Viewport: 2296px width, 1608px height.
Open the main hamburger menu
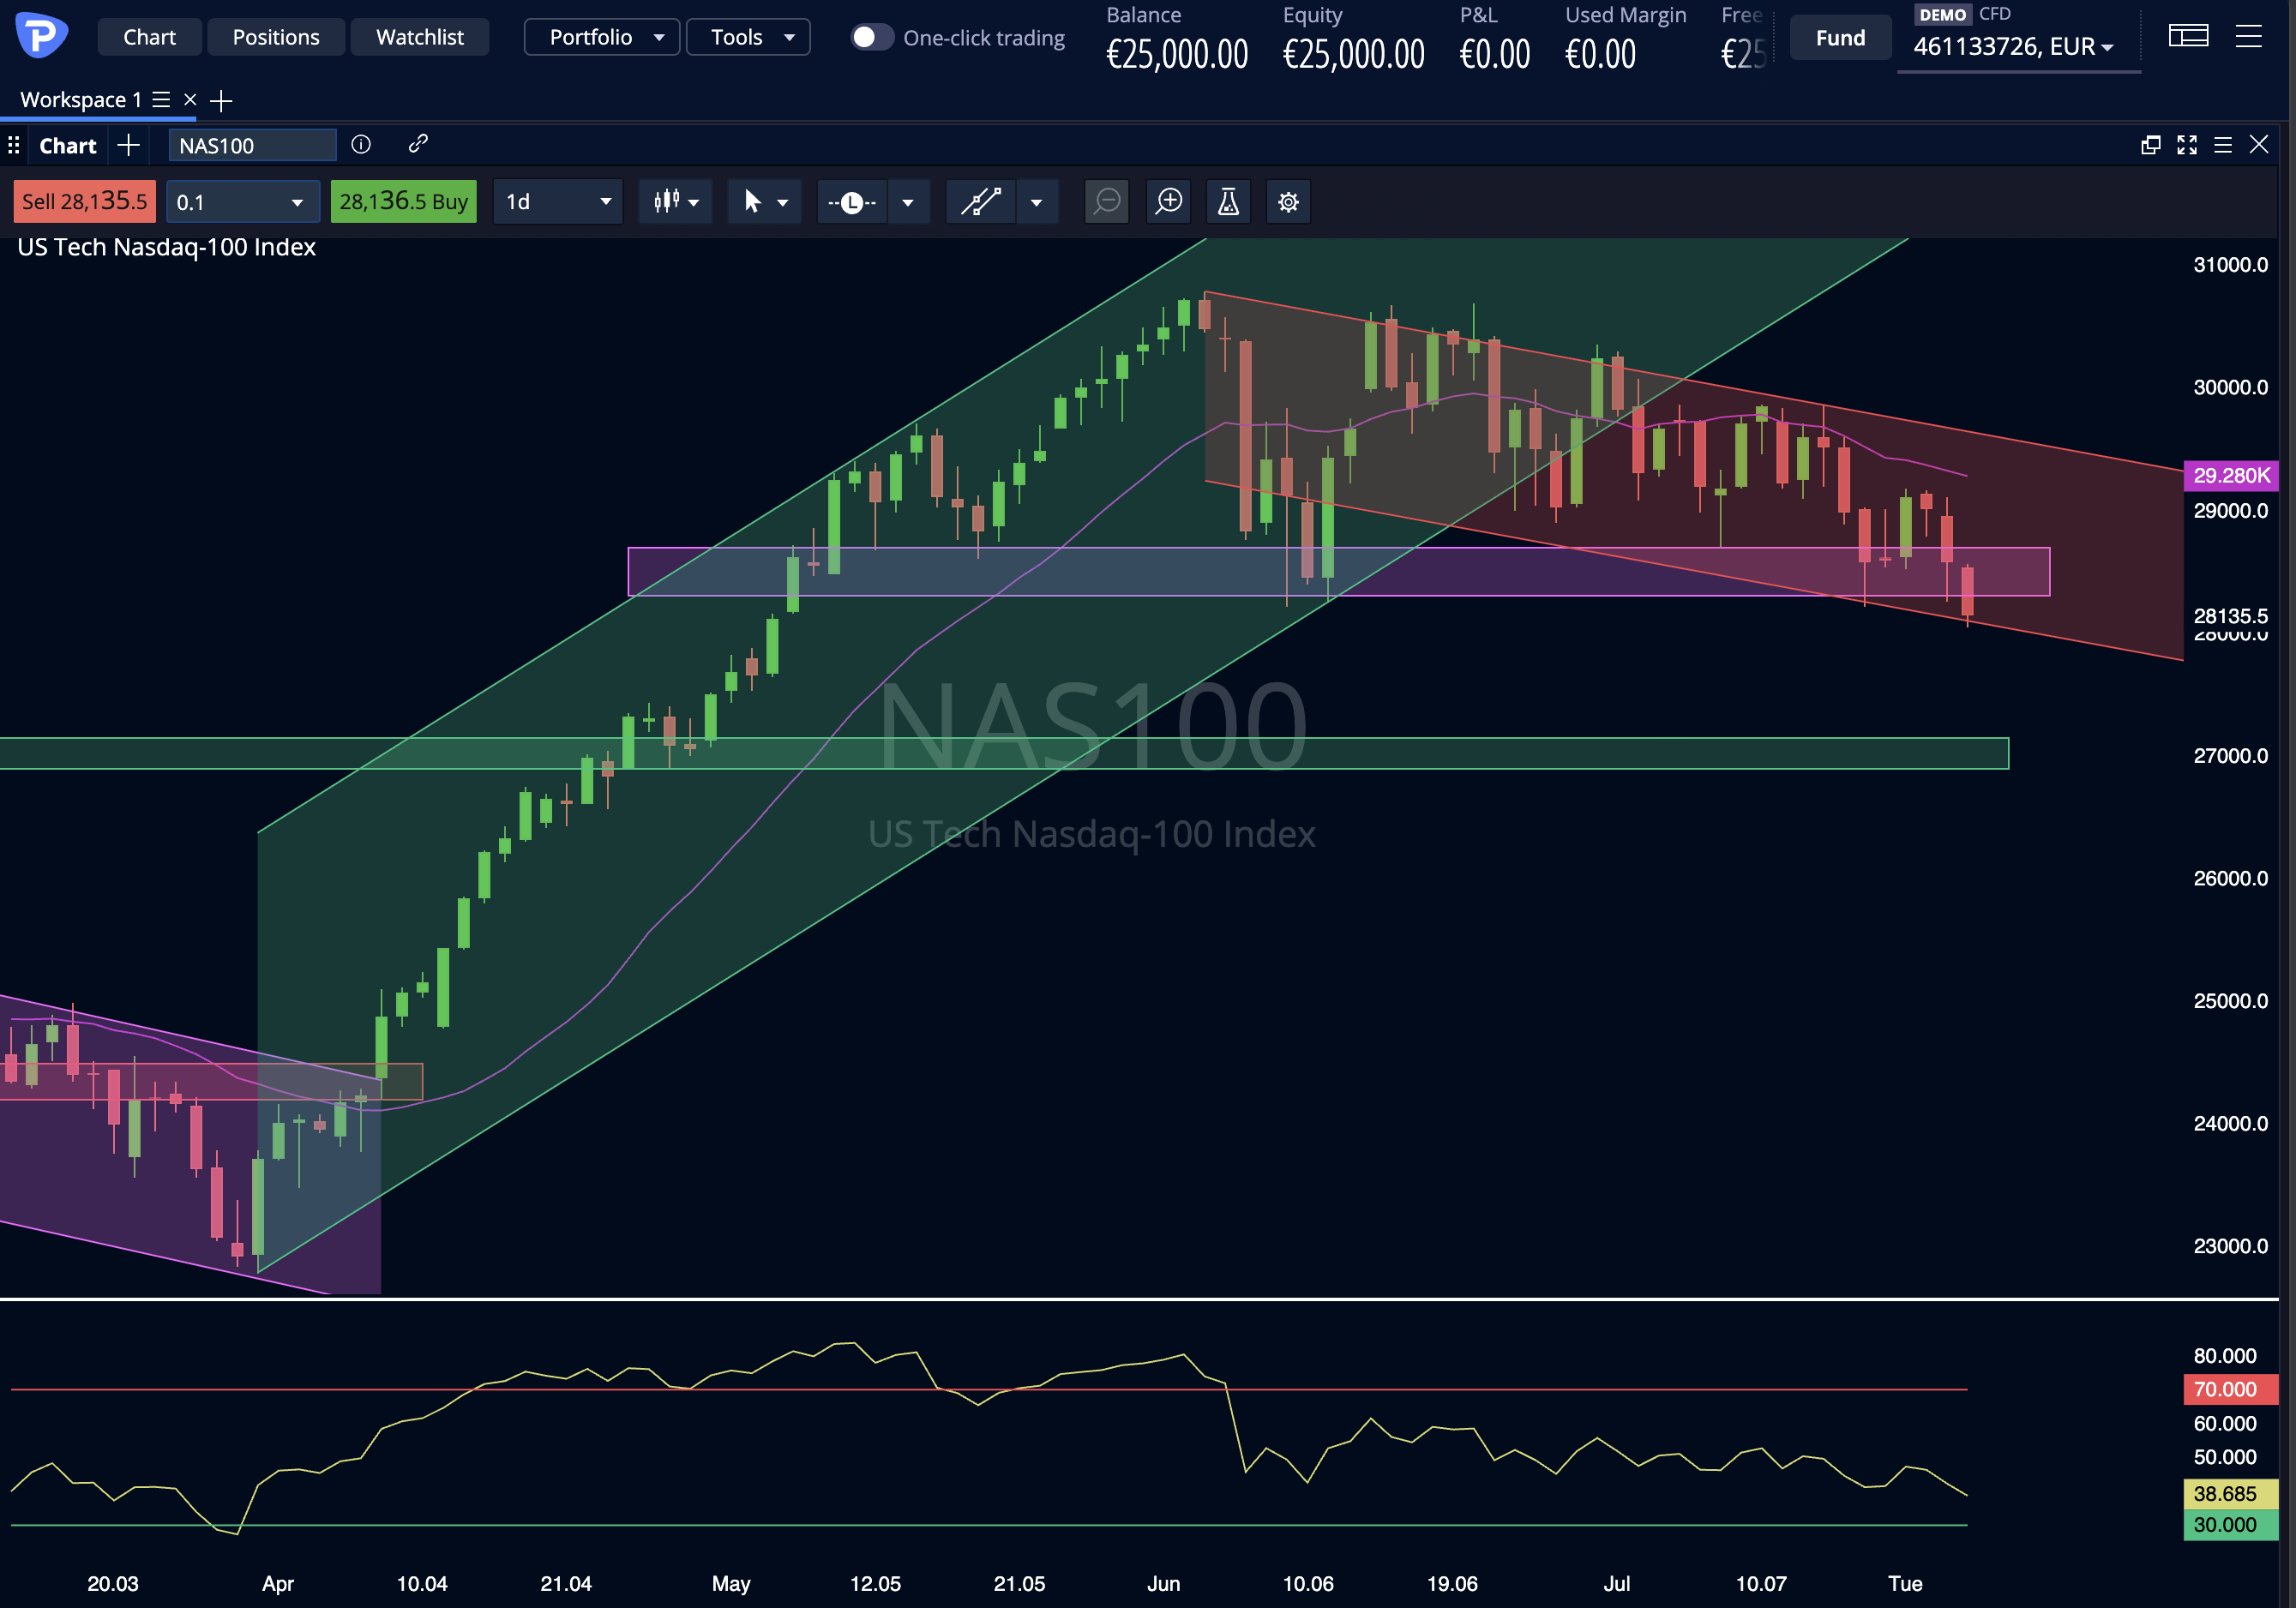coord(2249,36)
